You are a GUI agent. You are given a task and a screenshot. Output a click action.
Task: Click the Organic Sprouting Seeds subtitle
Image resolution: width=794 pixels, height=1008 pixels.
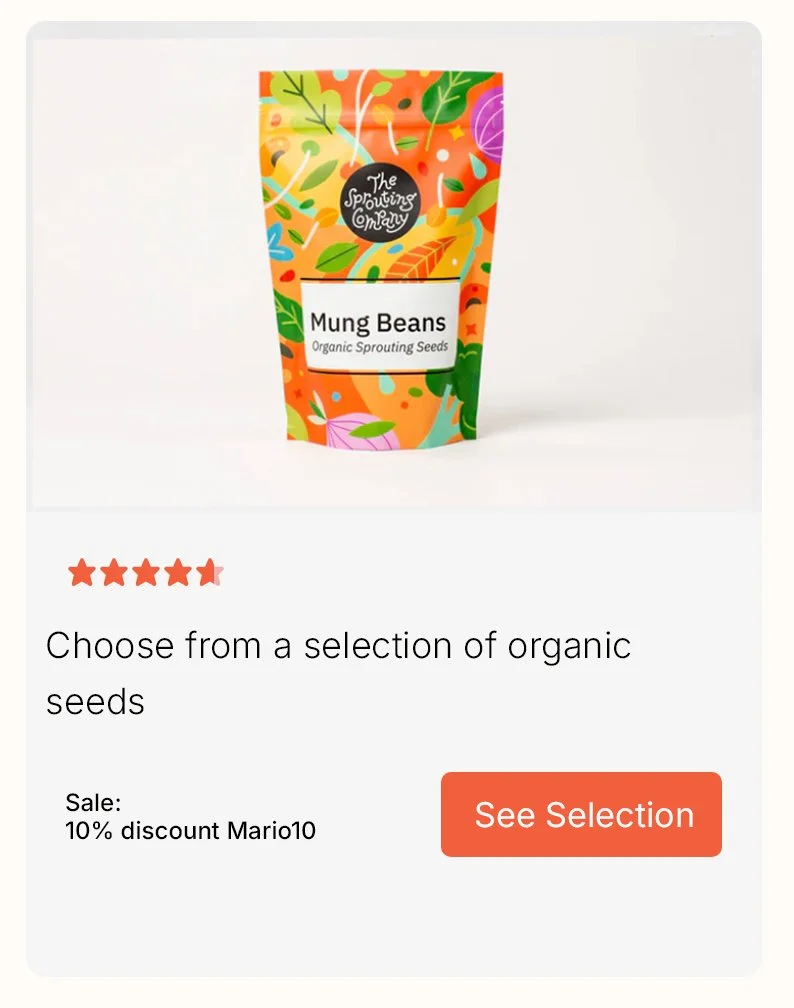(x=379, y=346)
